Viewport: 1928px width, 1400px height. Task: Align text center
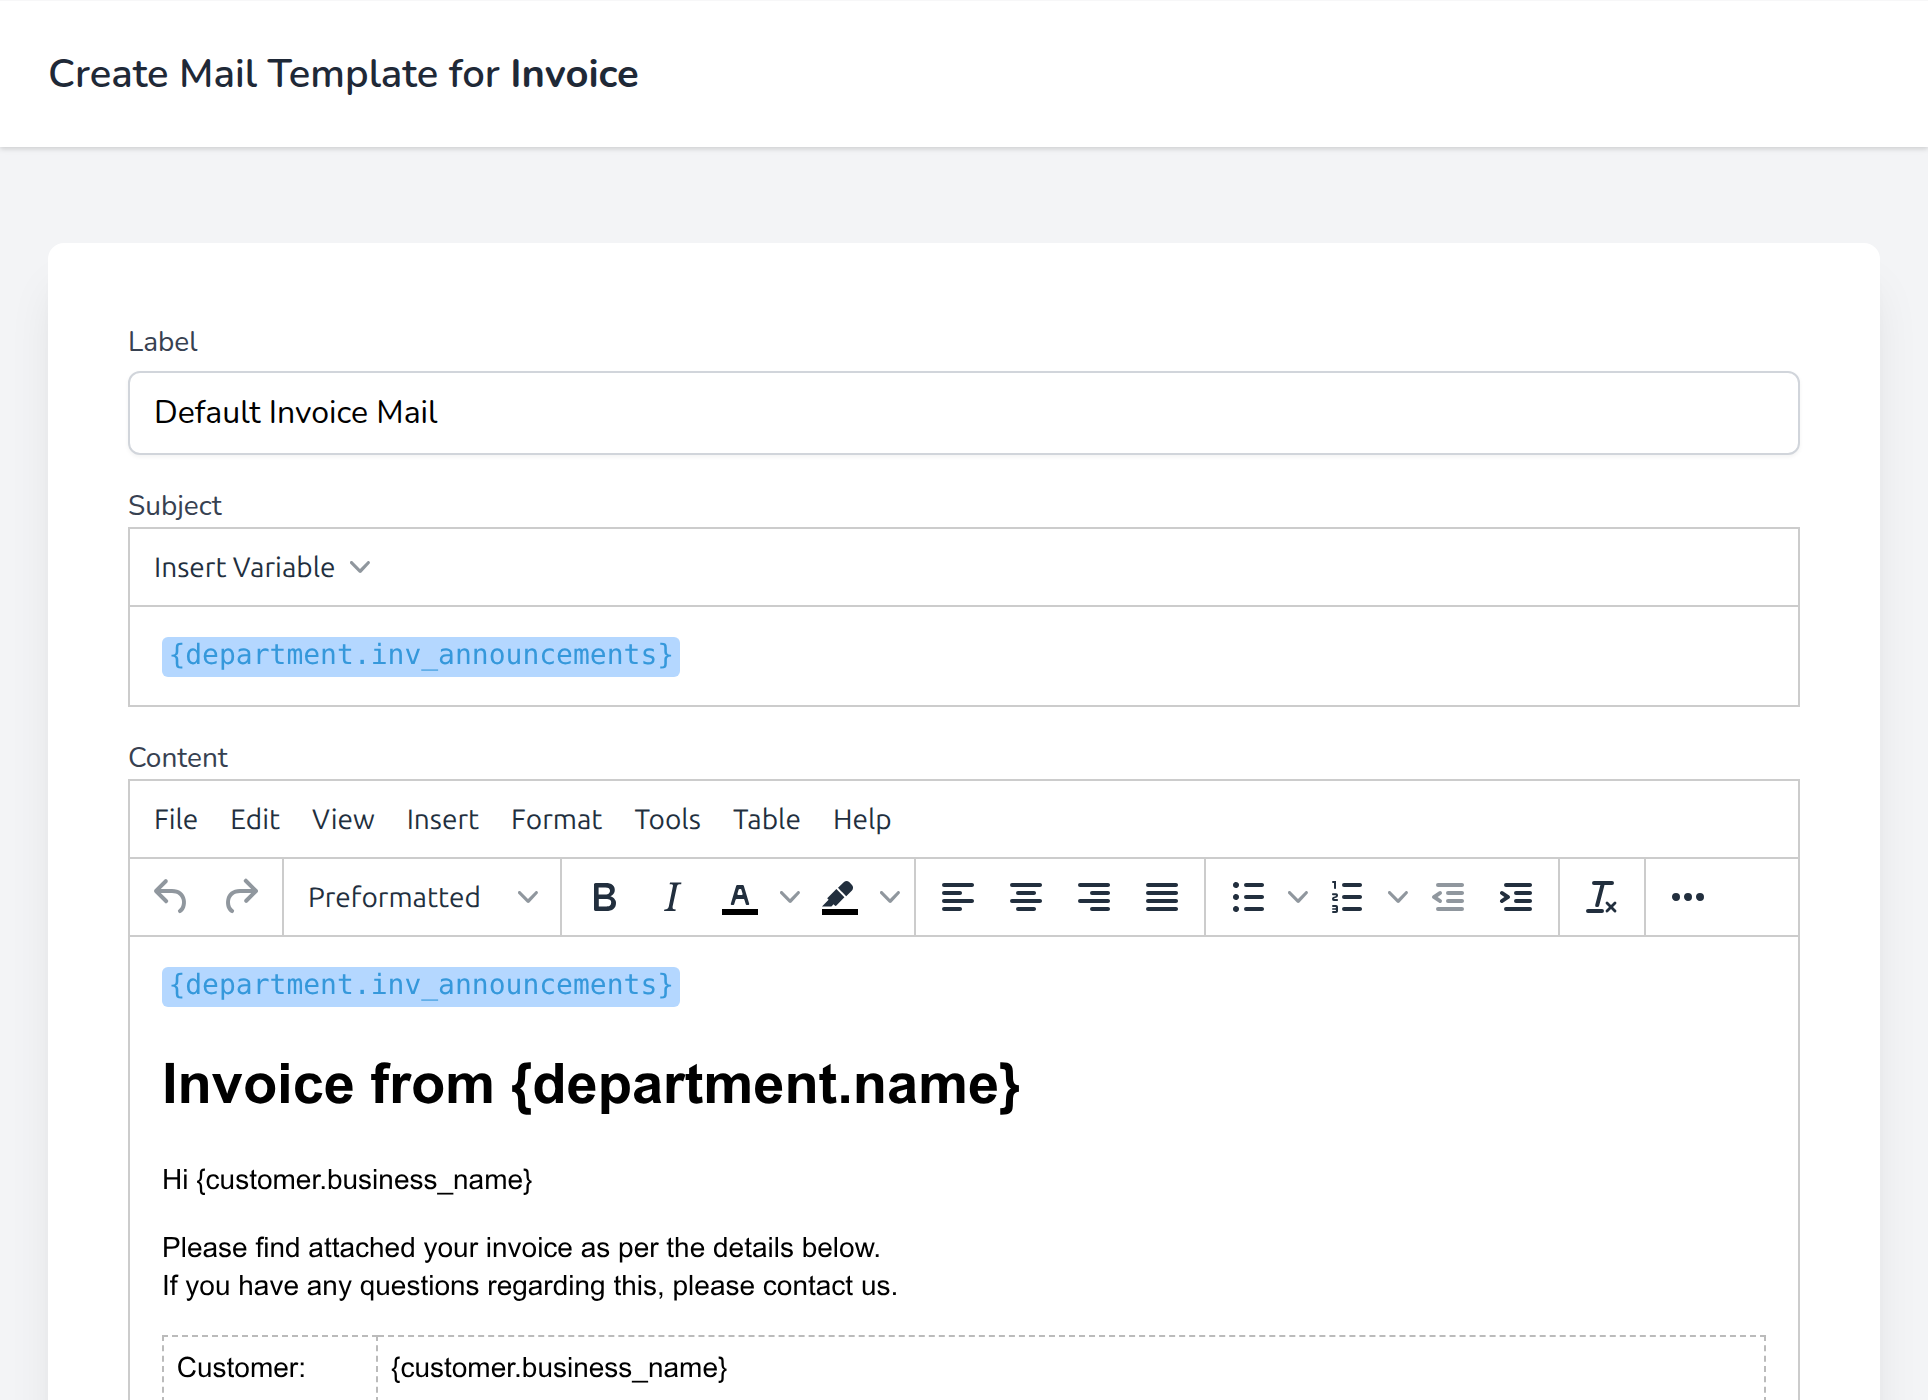[1026, 897]
